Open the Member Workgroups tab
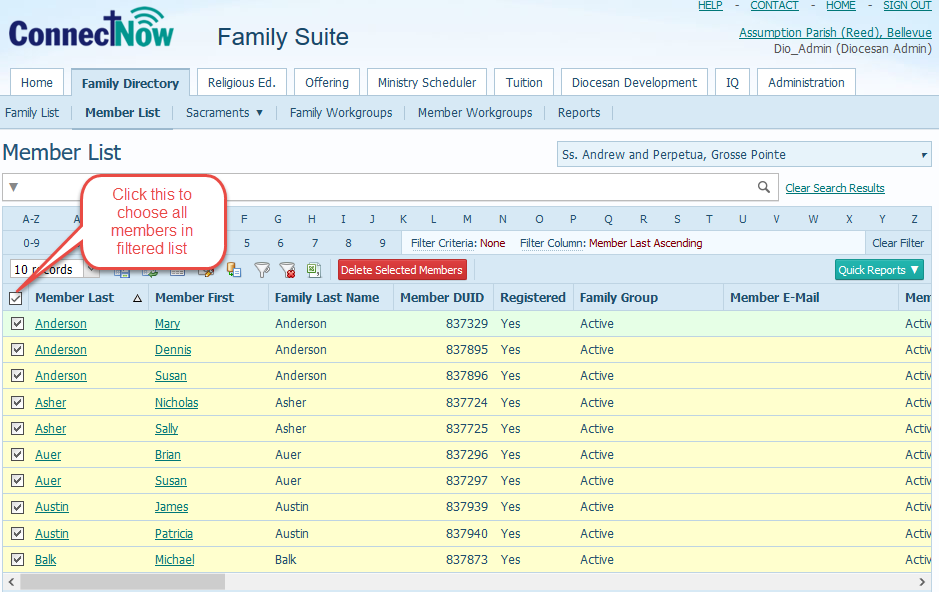 pos(475,113)
